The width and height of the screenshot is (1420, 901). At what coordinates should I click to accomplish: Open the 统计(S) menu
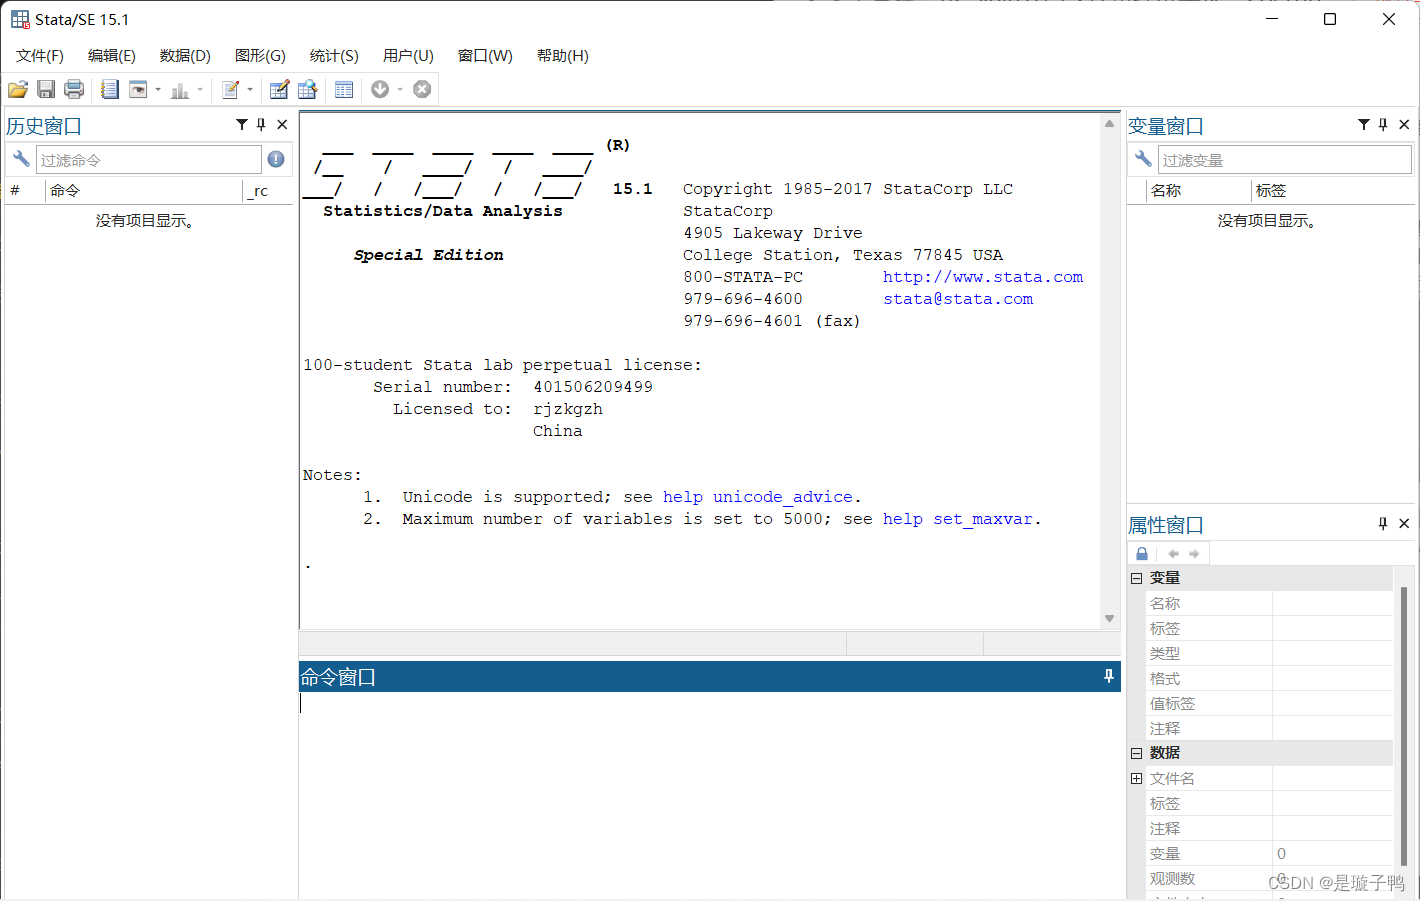[x=334, y=56]
